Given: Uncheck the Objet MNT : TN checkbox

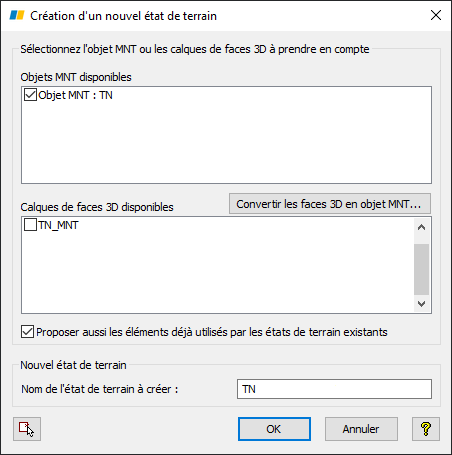Looking at the screenshot, I should pyautogui.click(x=30, y=95).
